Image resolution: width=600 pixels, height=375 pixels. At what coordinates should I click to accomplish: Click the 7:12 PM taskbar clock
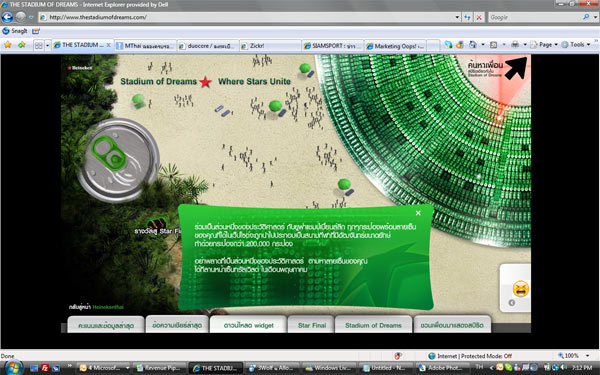click(x=582, y=368)
